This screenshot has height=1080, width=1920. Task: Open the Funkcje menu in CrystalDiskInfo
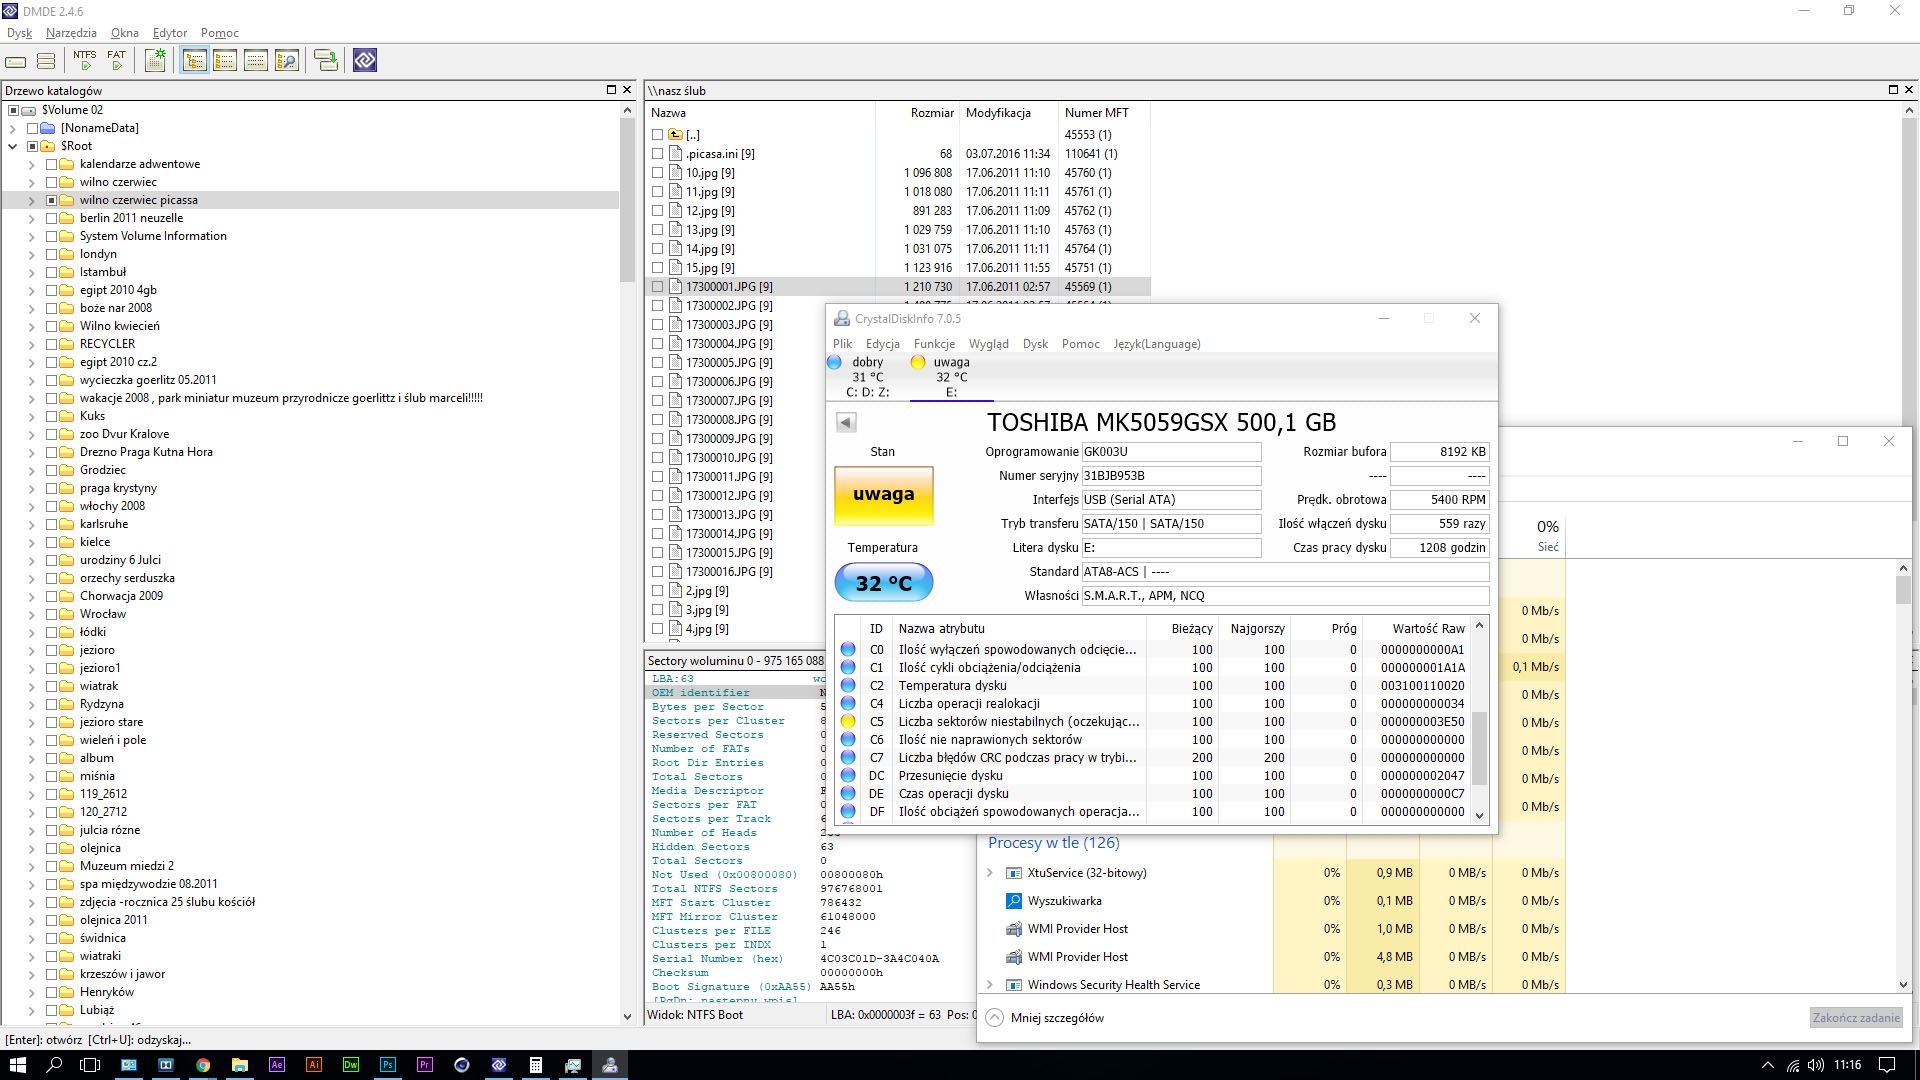click(x=934, y=344)
